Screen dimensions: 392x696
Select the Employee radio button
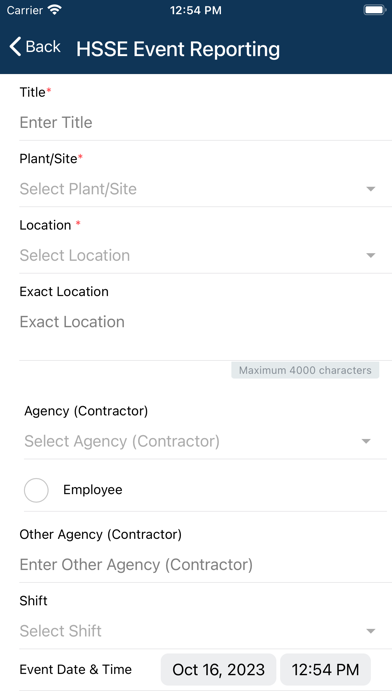[36, 490]
